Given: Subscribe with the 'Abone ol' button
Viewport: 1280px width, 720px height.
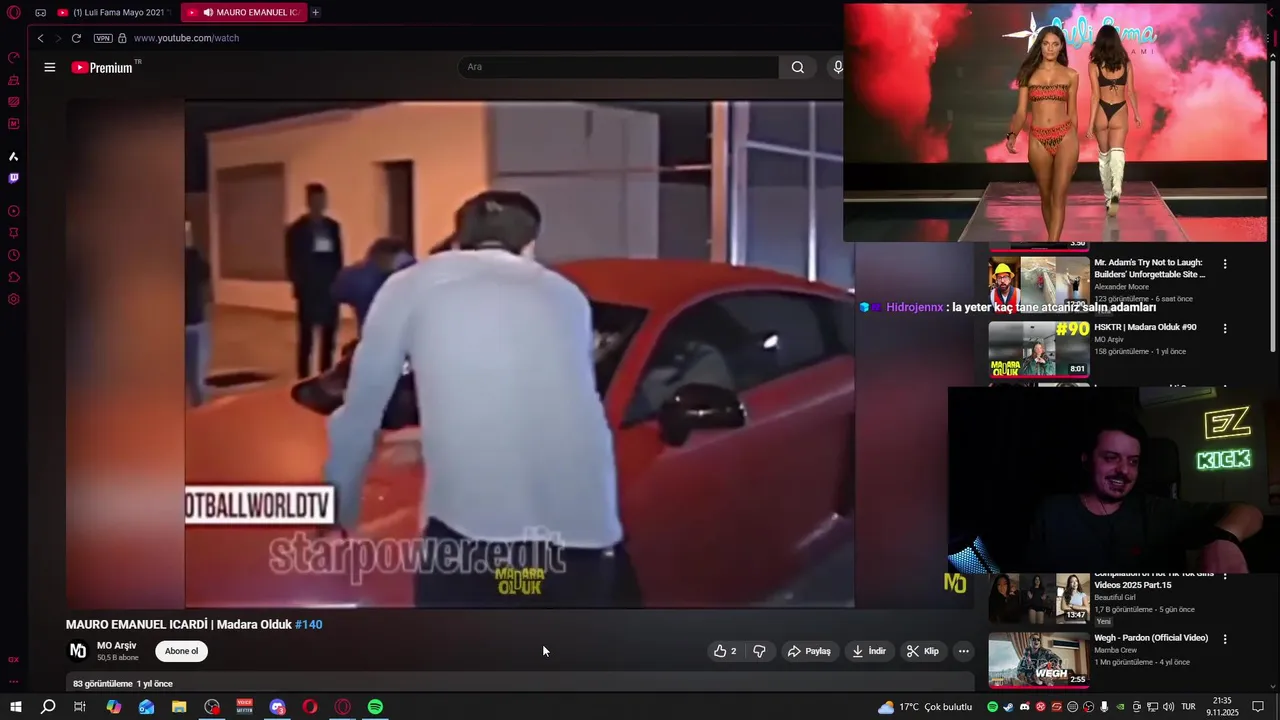Looking at the screenshot, I should (x=181, y=651).
